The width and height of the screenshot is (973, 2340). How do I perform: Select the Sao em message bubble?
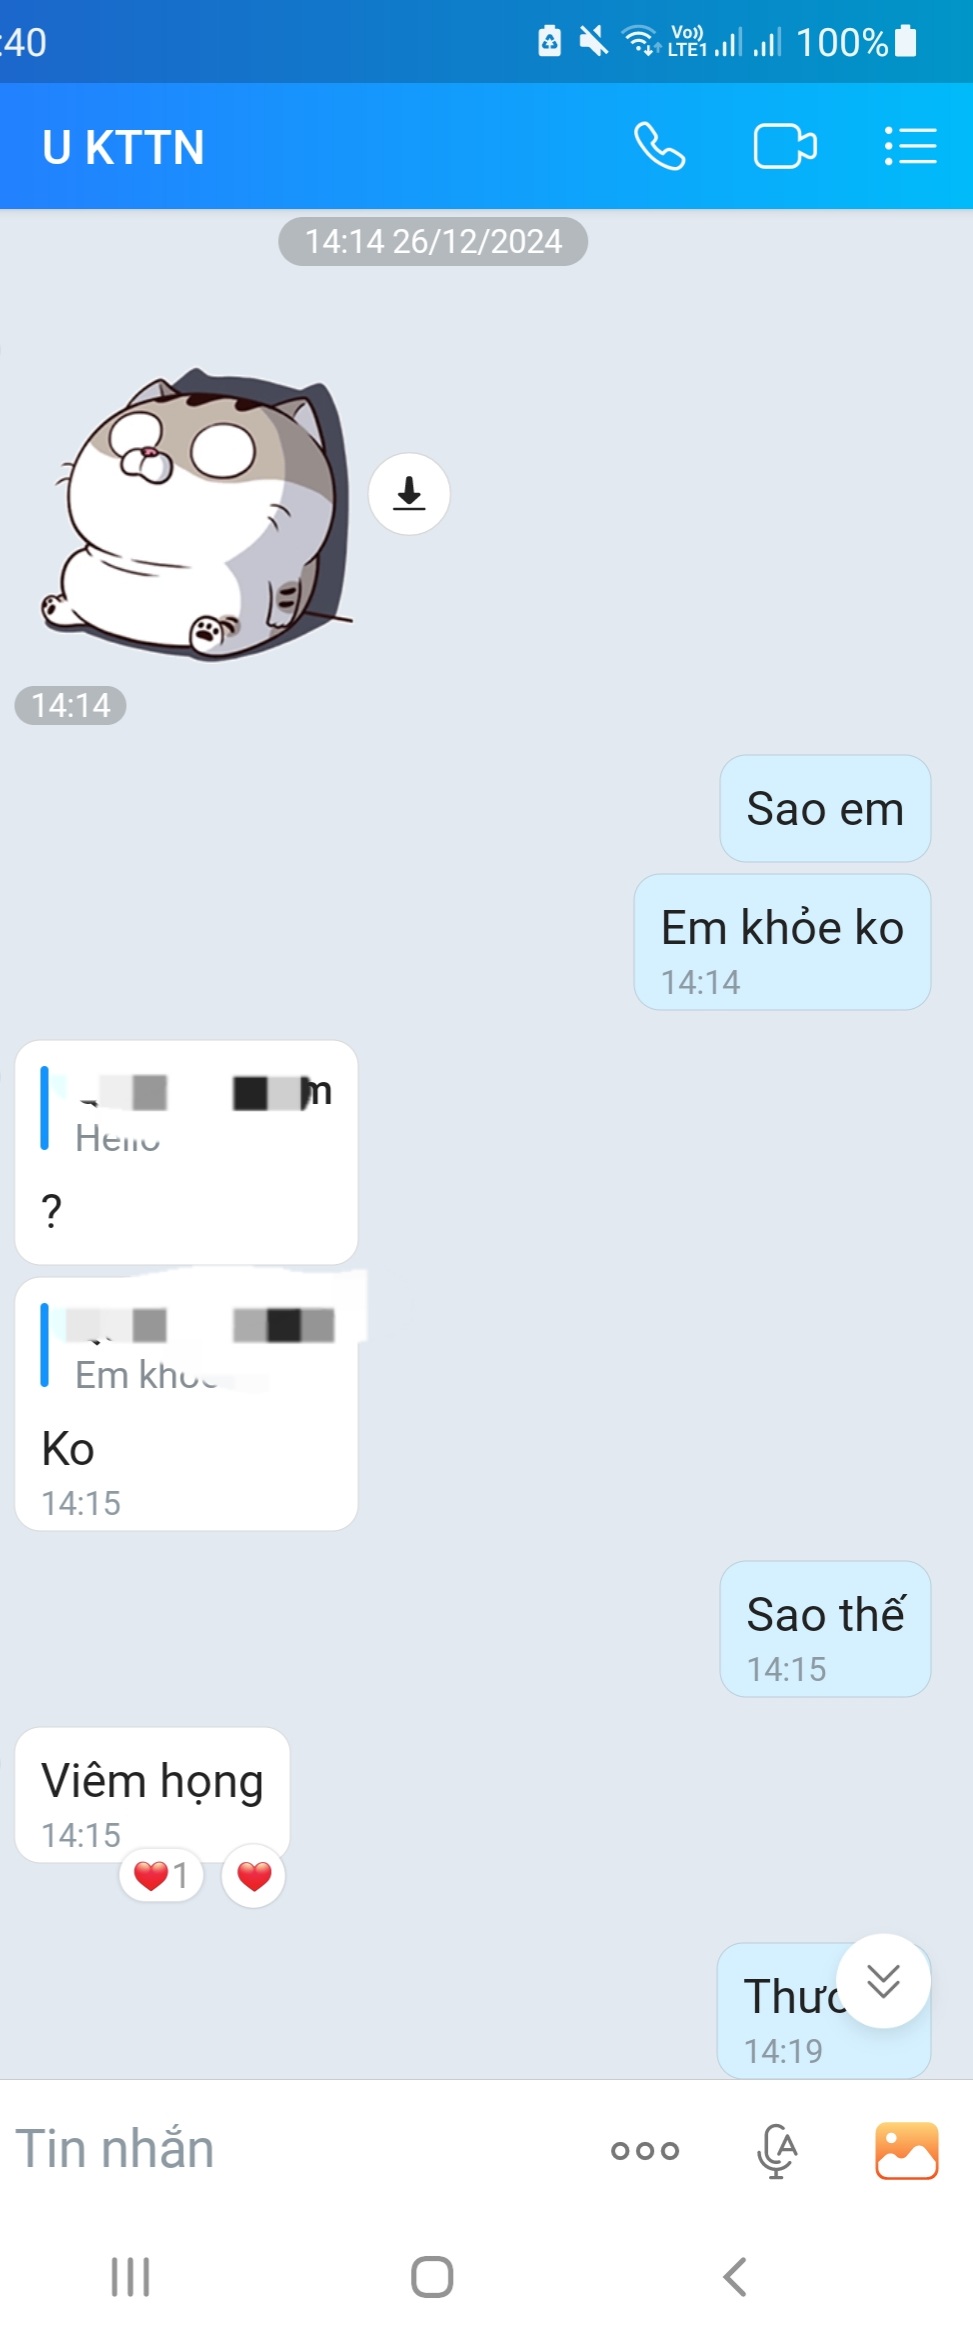click(825, 809)
